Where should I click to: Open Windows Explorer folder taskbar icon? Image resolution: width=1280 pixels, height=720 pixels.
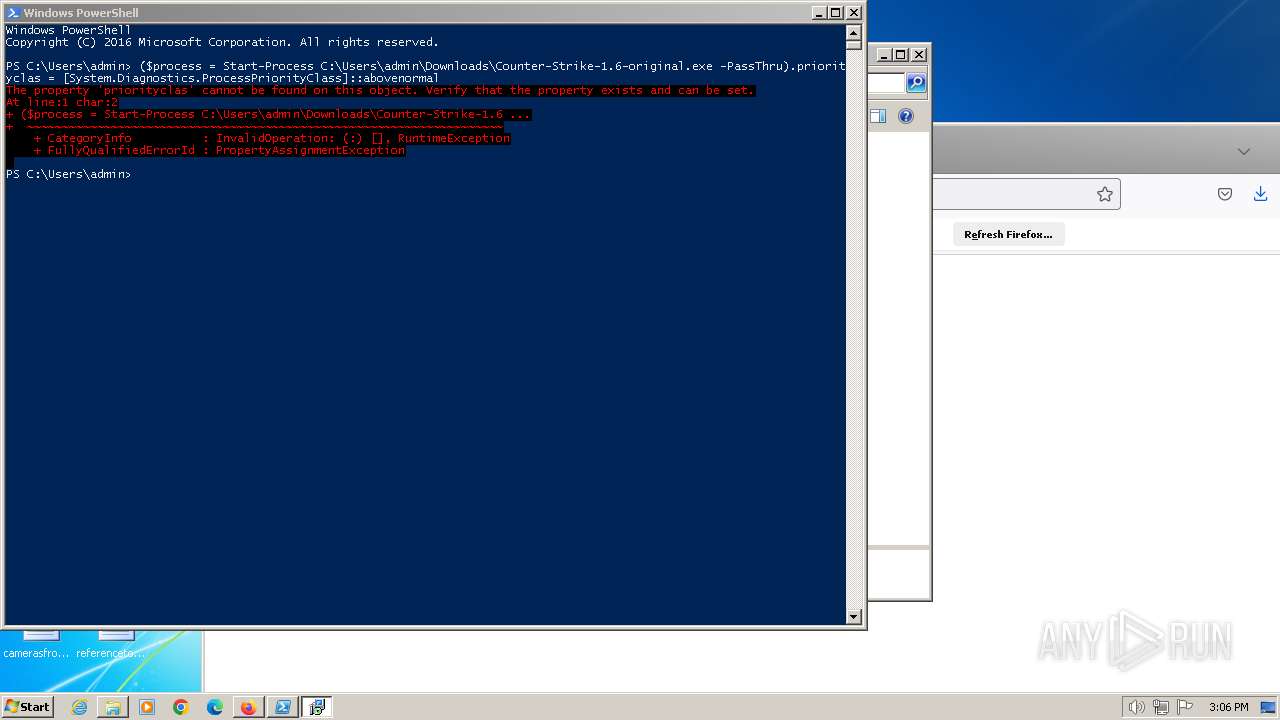click(113, 707)
